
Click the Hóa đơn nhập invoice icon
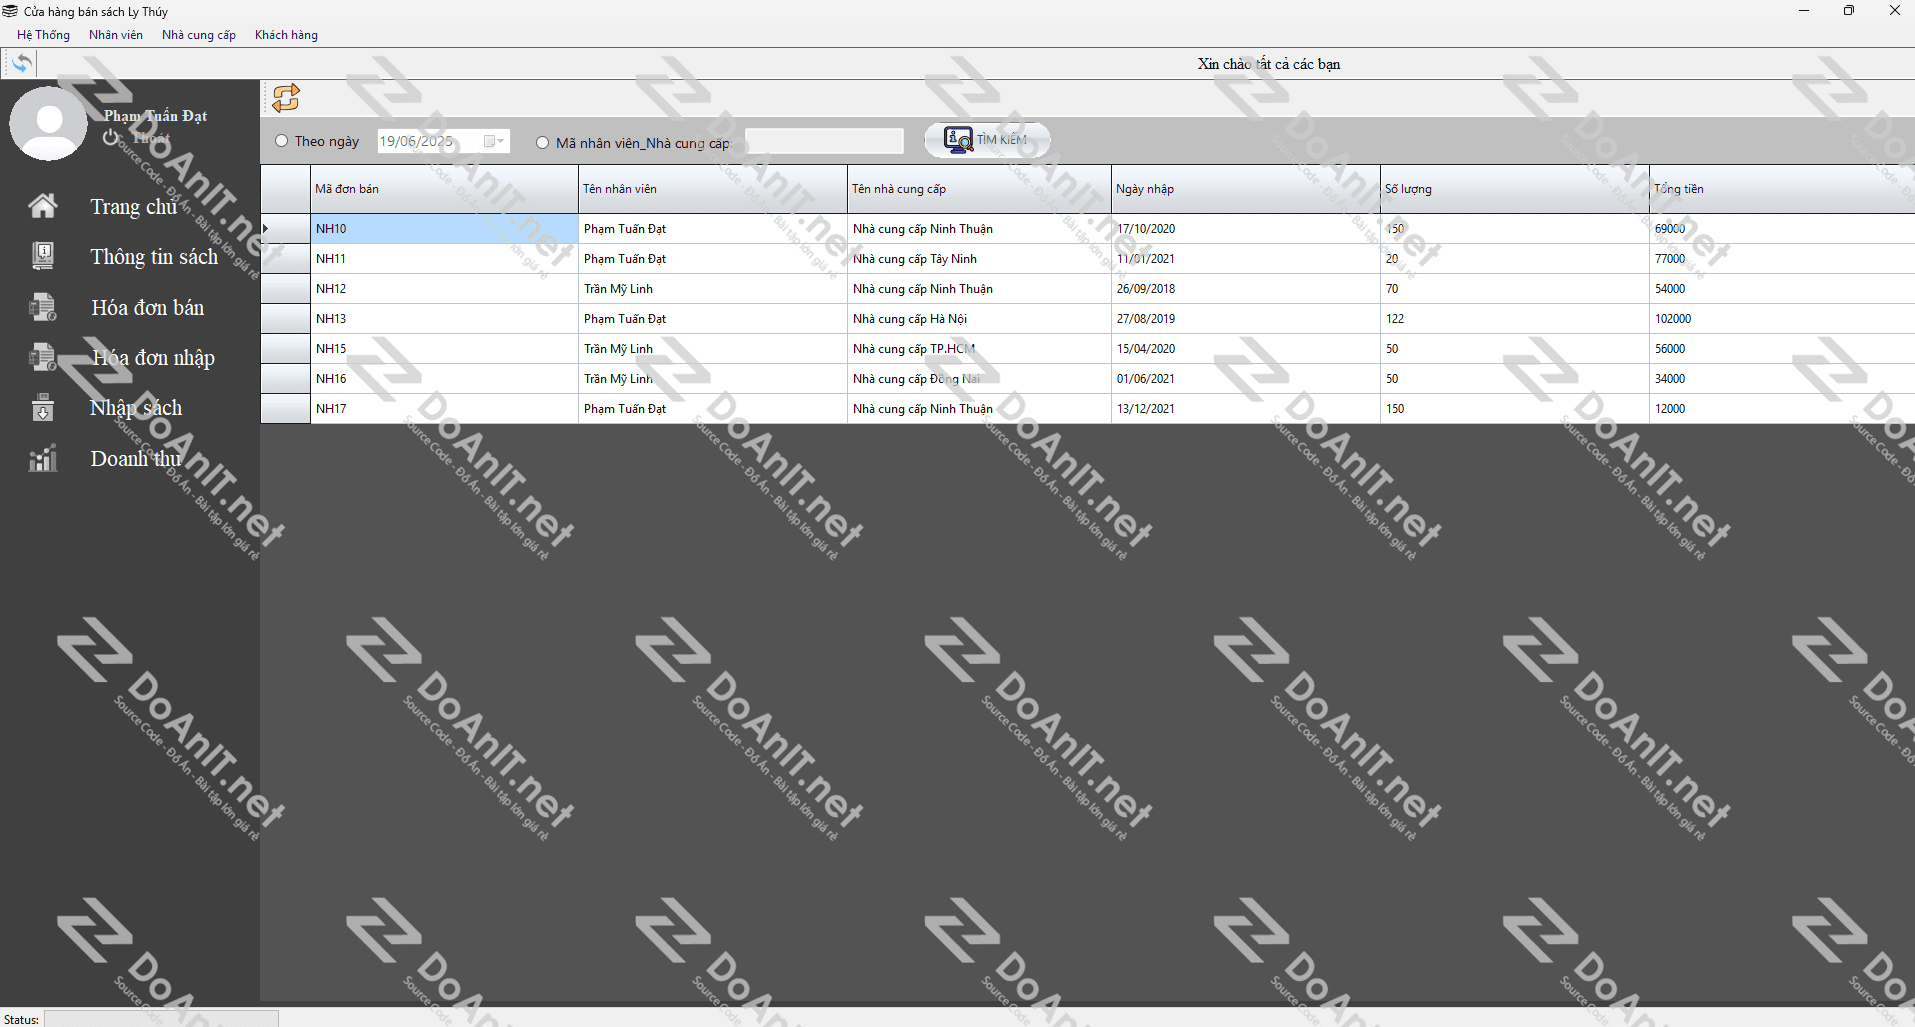coord(42,357)
